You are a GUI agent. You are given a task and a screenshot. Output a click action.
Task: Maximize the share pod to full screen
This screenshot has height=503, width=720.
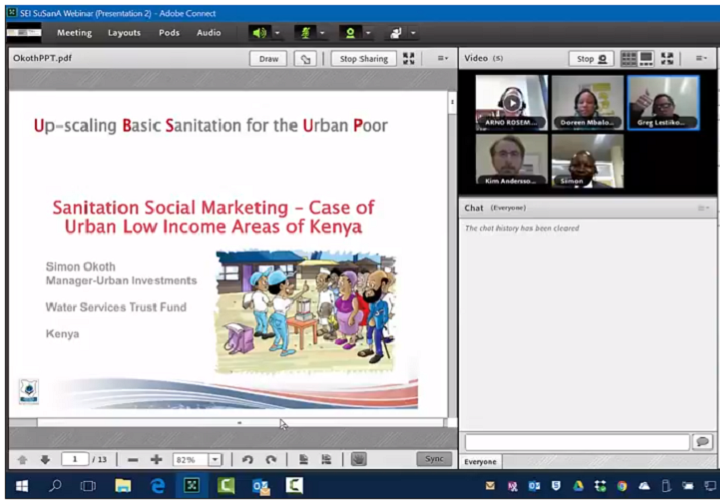pos(409,59)
